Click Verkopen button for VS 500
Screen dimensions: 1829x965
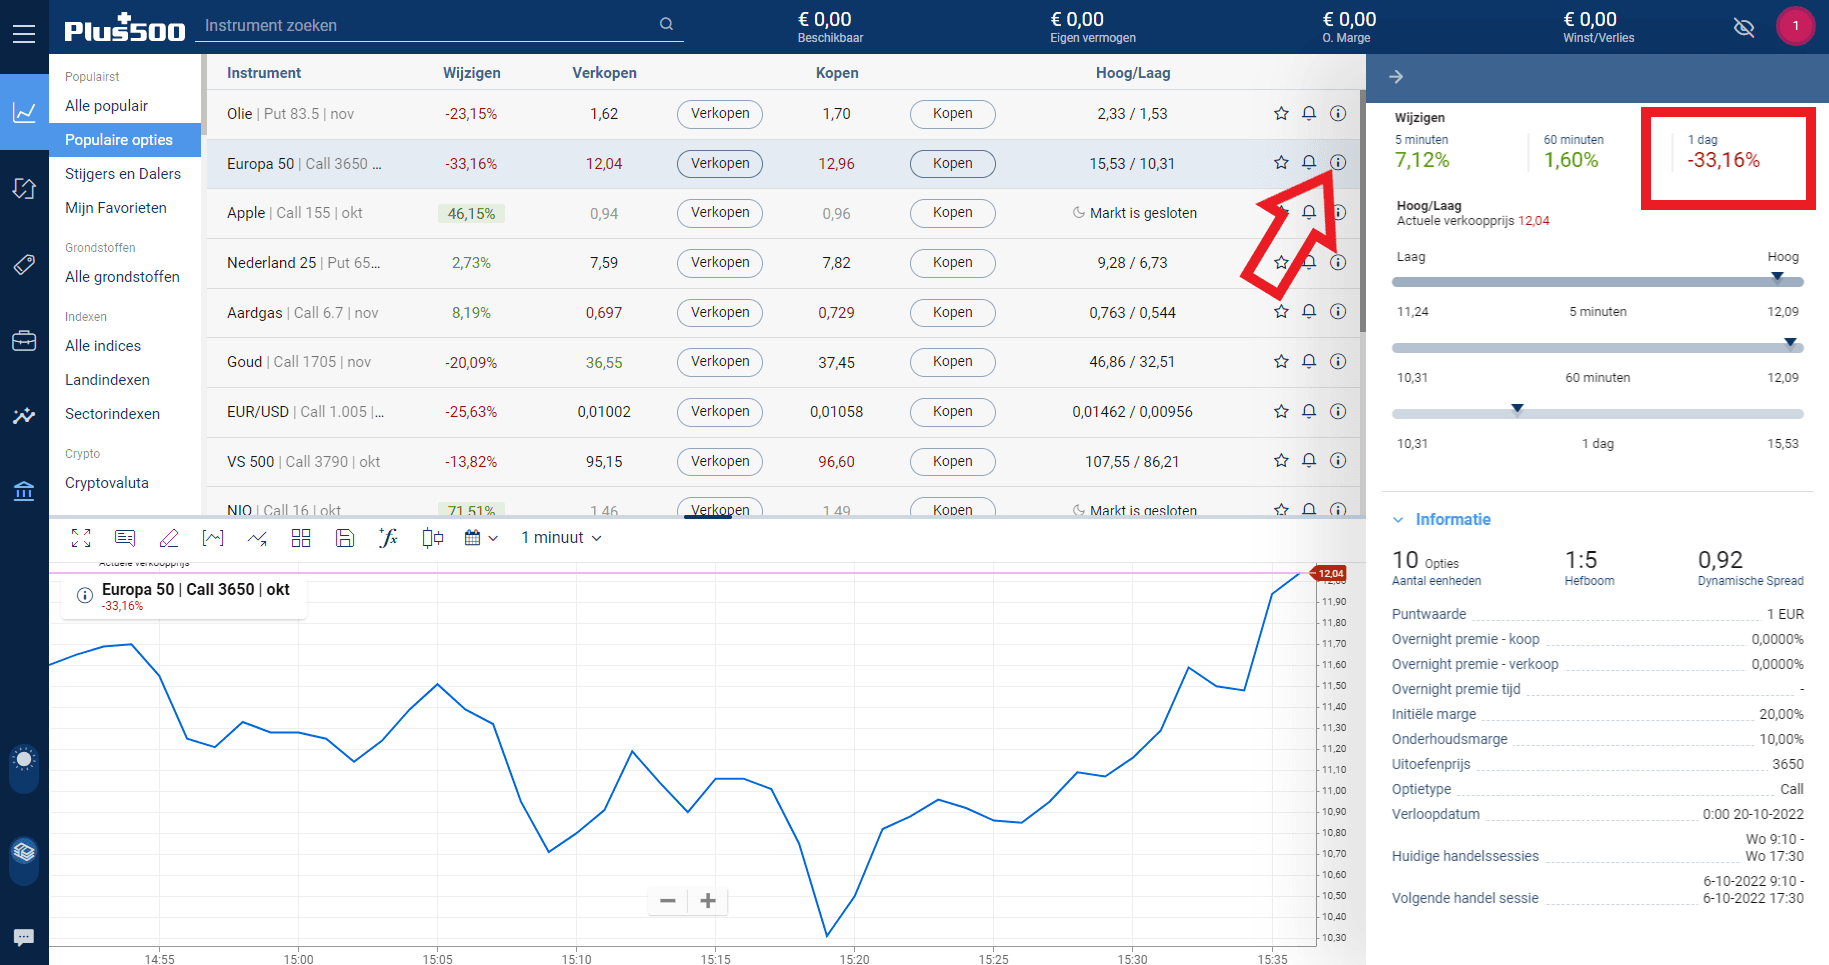pos(719,461)
